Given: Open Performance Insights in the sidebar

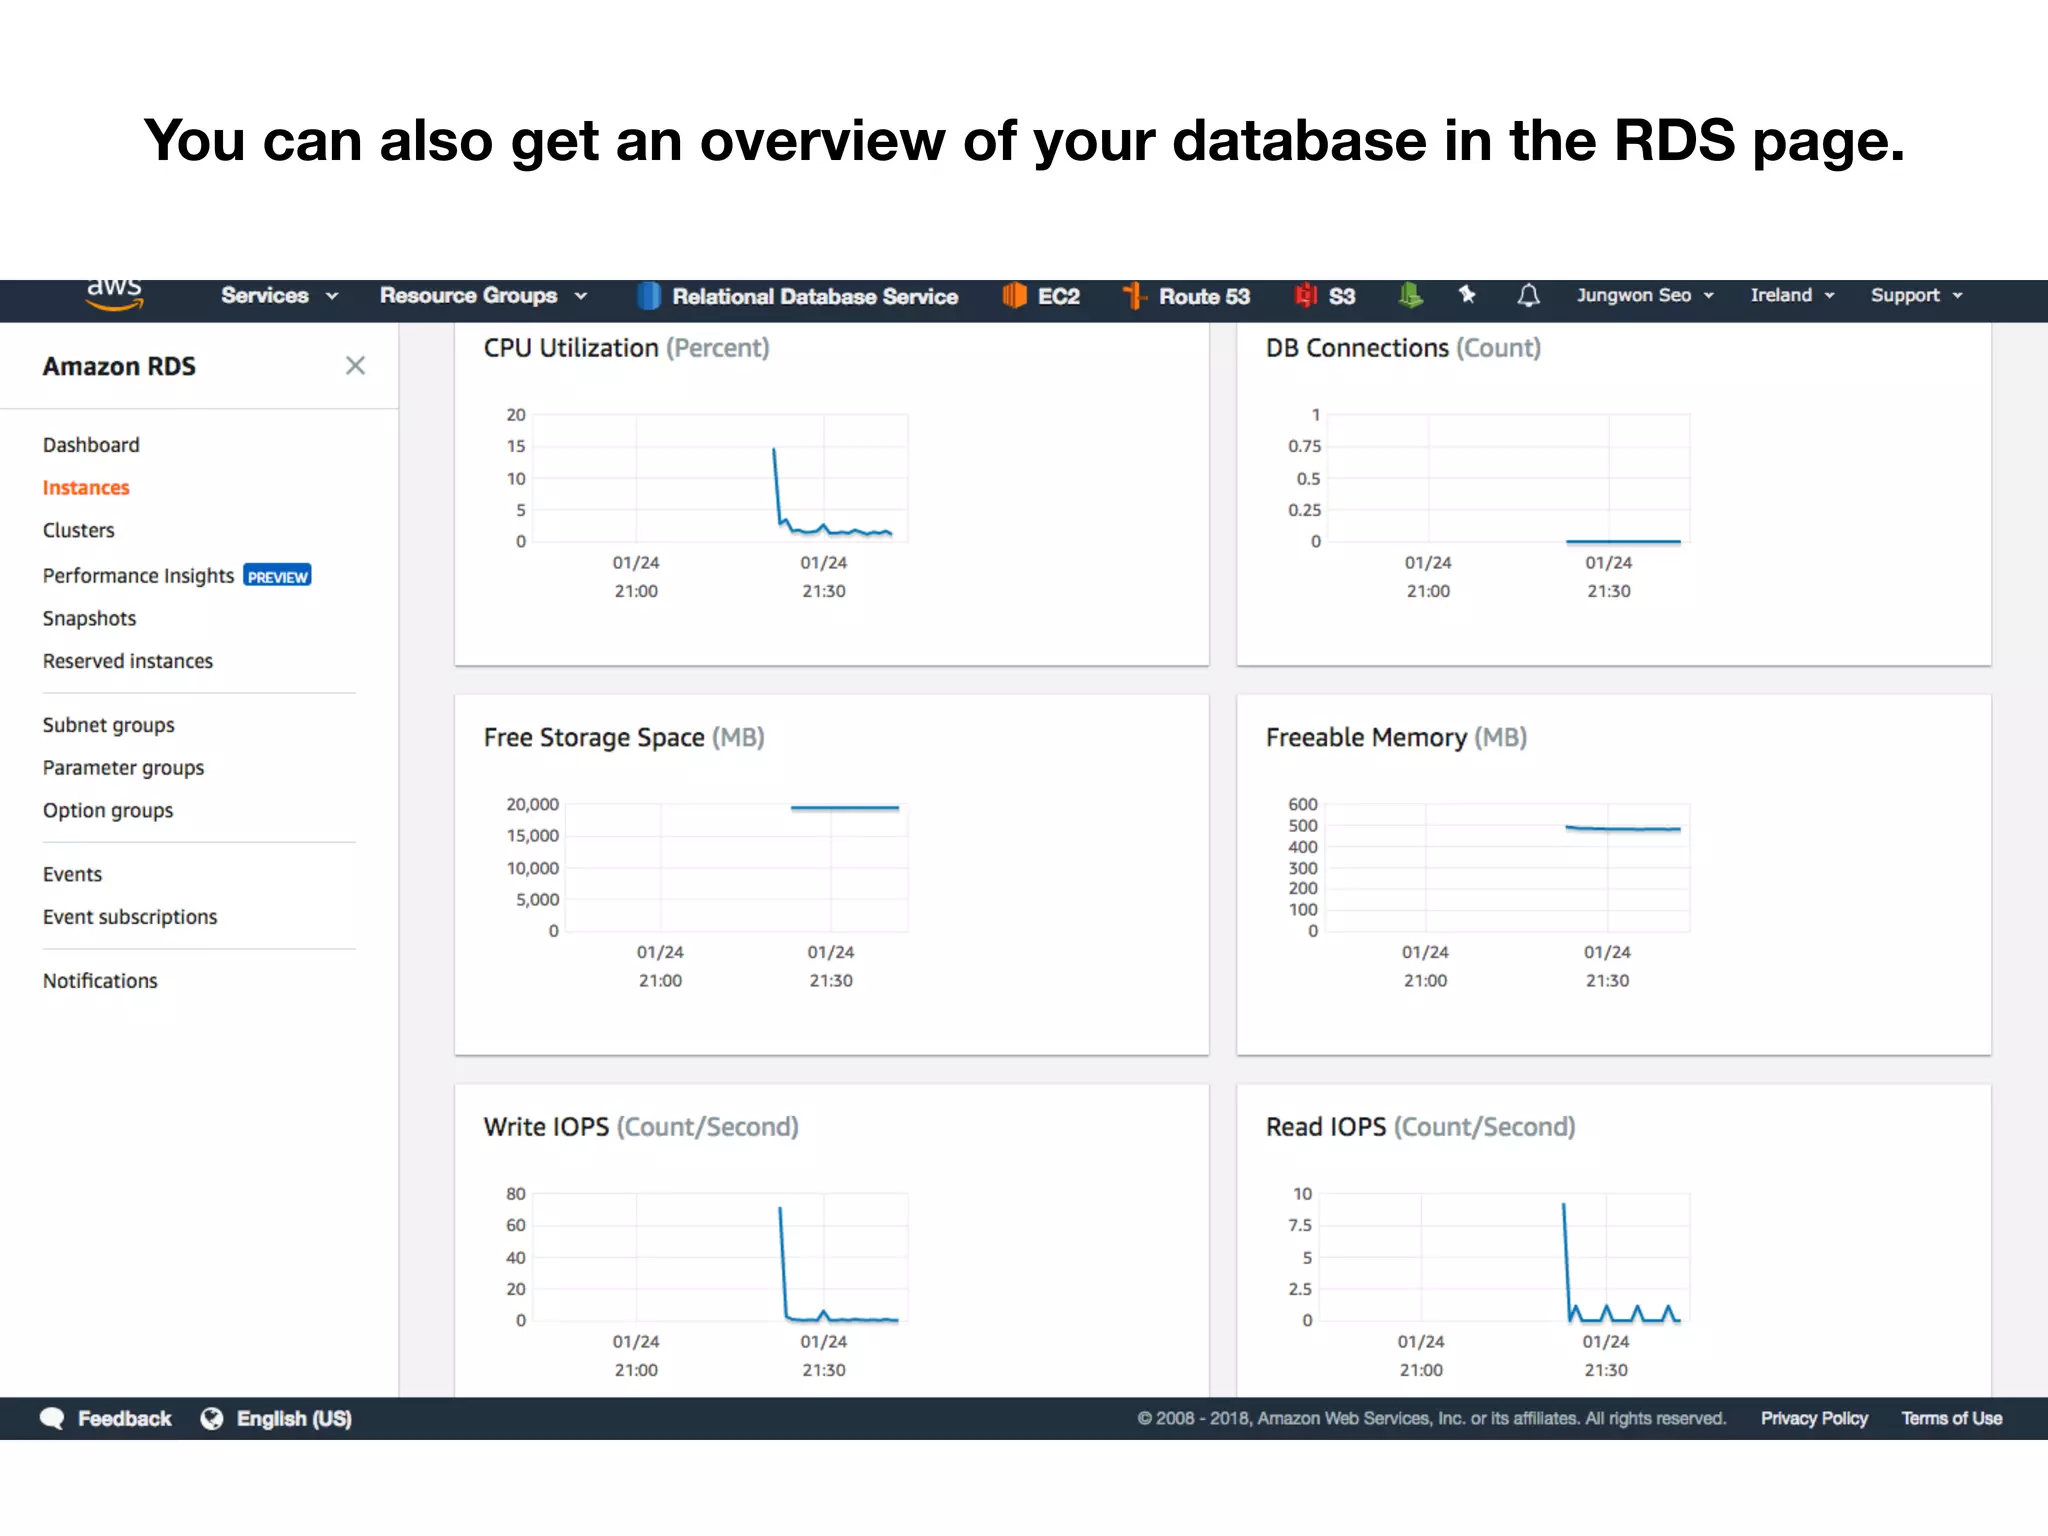Looking at the screenshot, I should coord(138,576).
